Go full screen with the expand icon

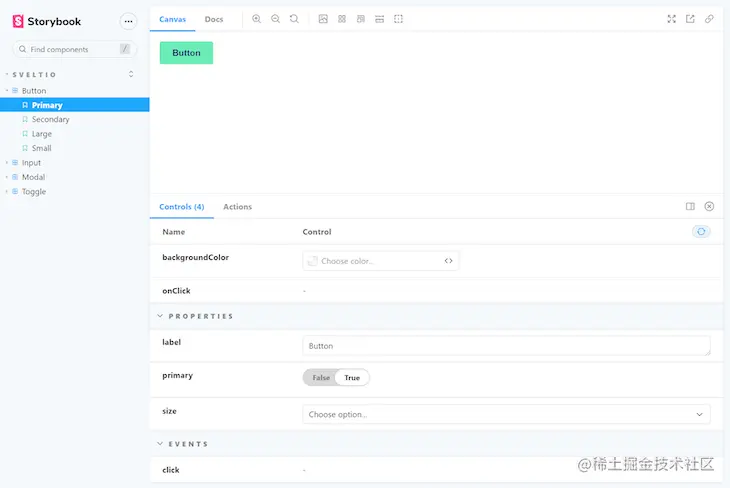pos(671,19)
